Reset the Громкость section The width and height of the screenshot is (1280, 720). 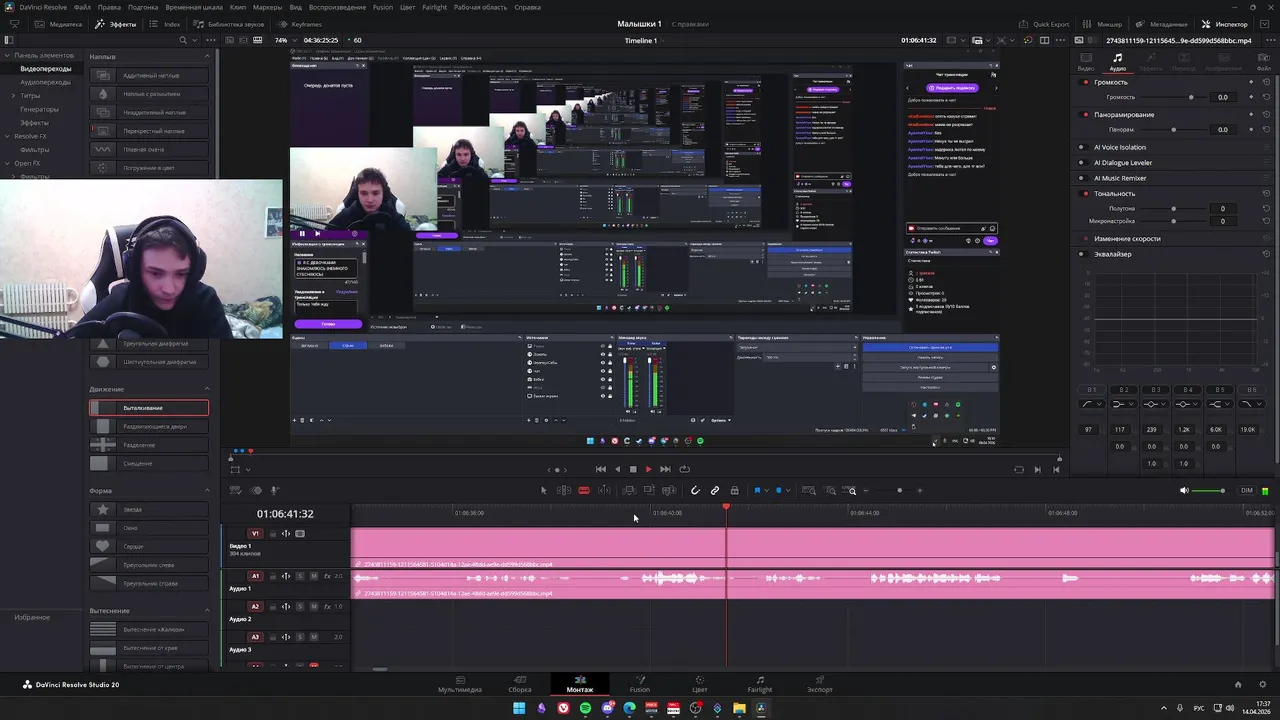1267,82
